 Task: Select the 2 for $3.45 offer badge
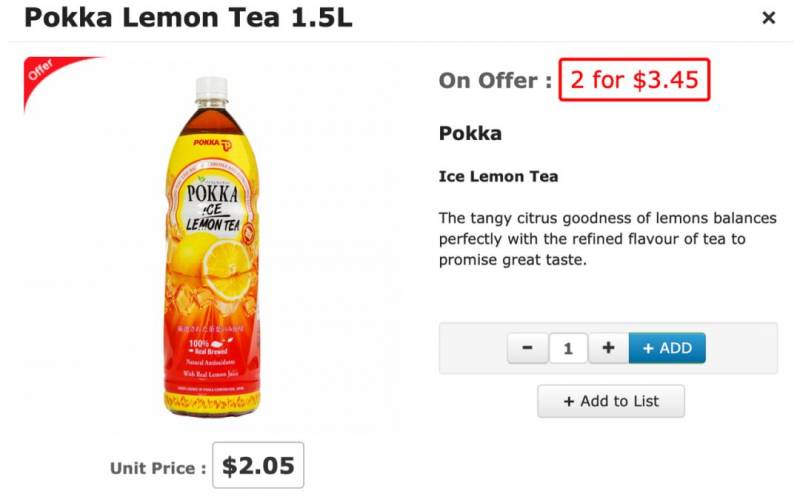634,80
